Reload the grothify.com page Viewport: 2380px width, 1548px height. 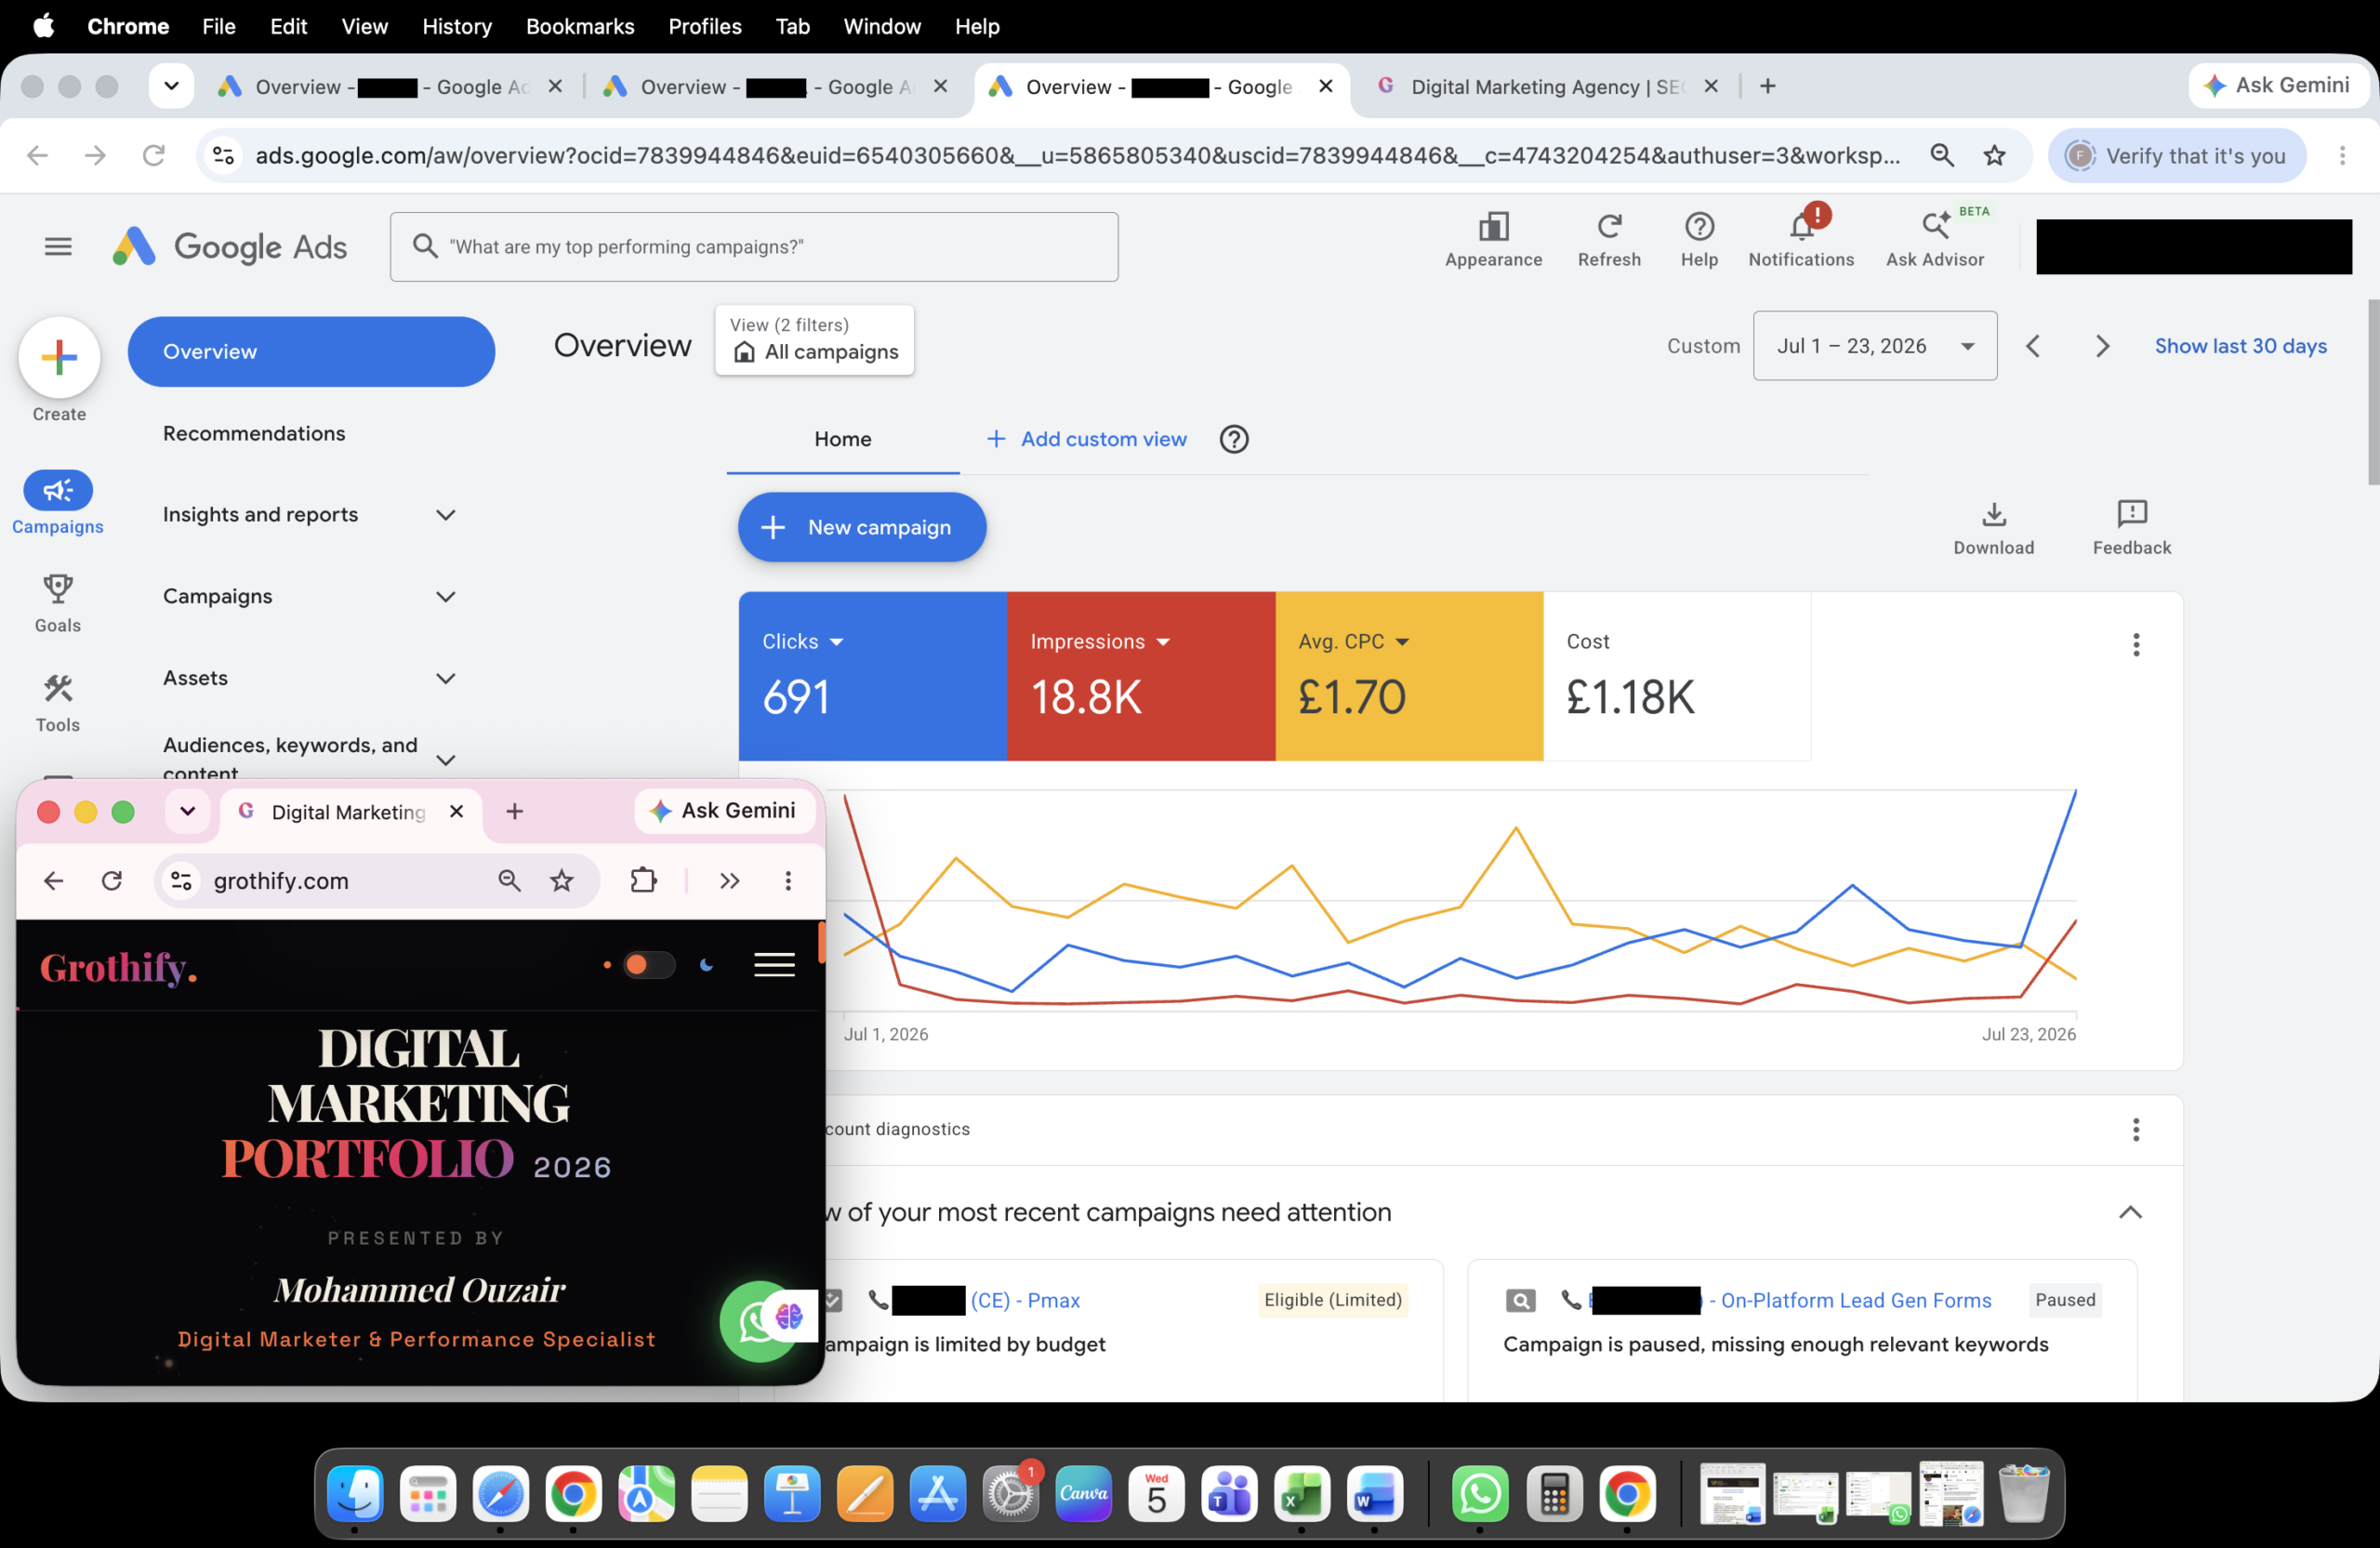[112, 880]
